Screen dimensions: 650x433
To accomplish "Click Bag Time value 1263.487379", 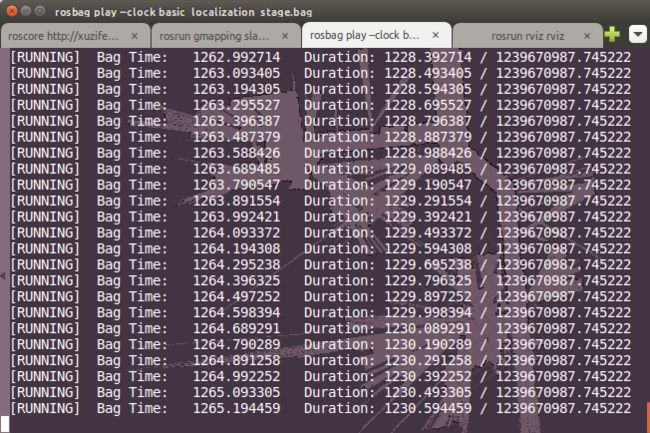I will click(236, 137).
